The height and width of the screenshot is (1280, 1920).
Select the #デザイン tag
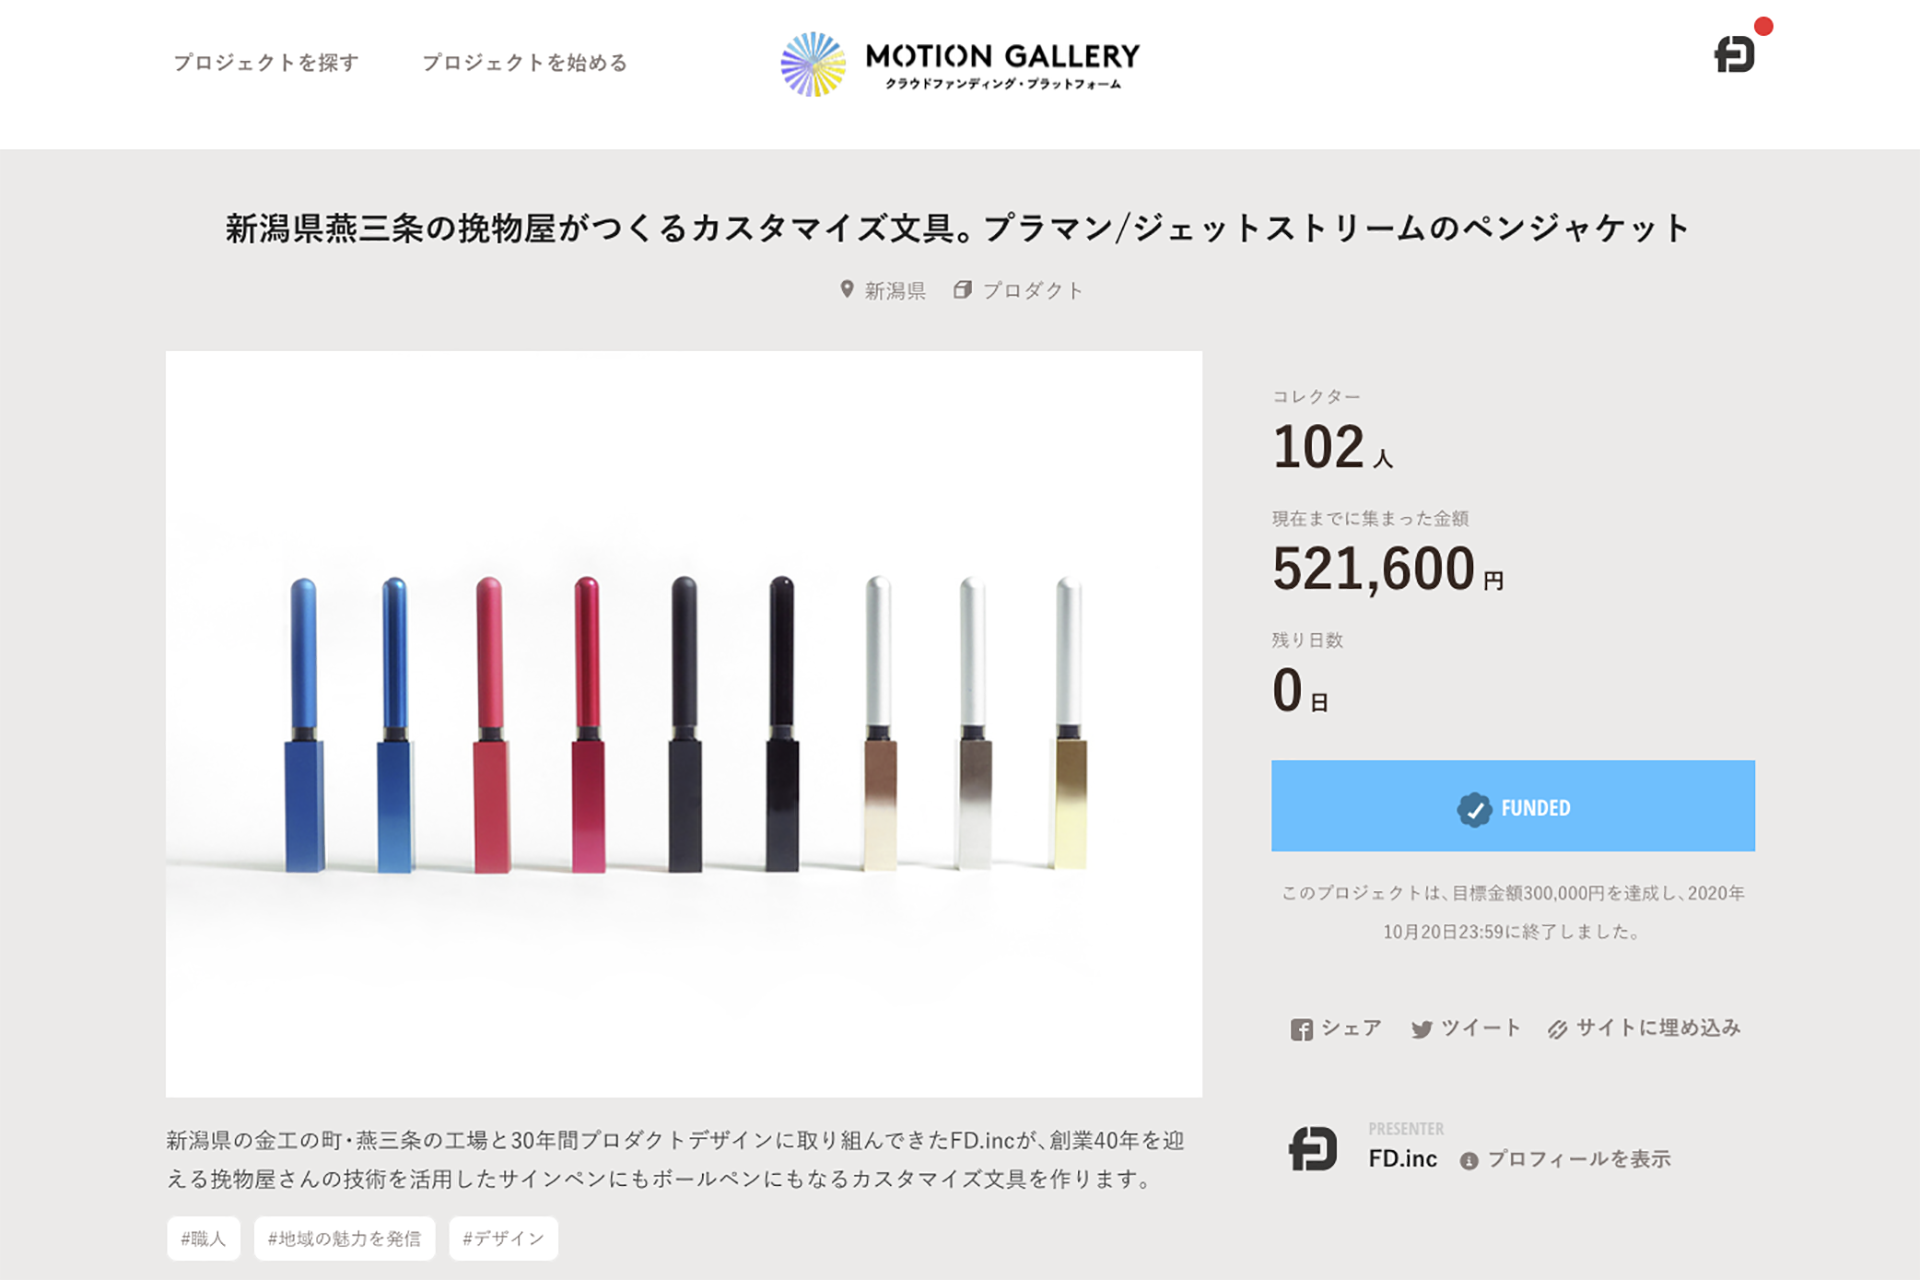click(503, 1239)
